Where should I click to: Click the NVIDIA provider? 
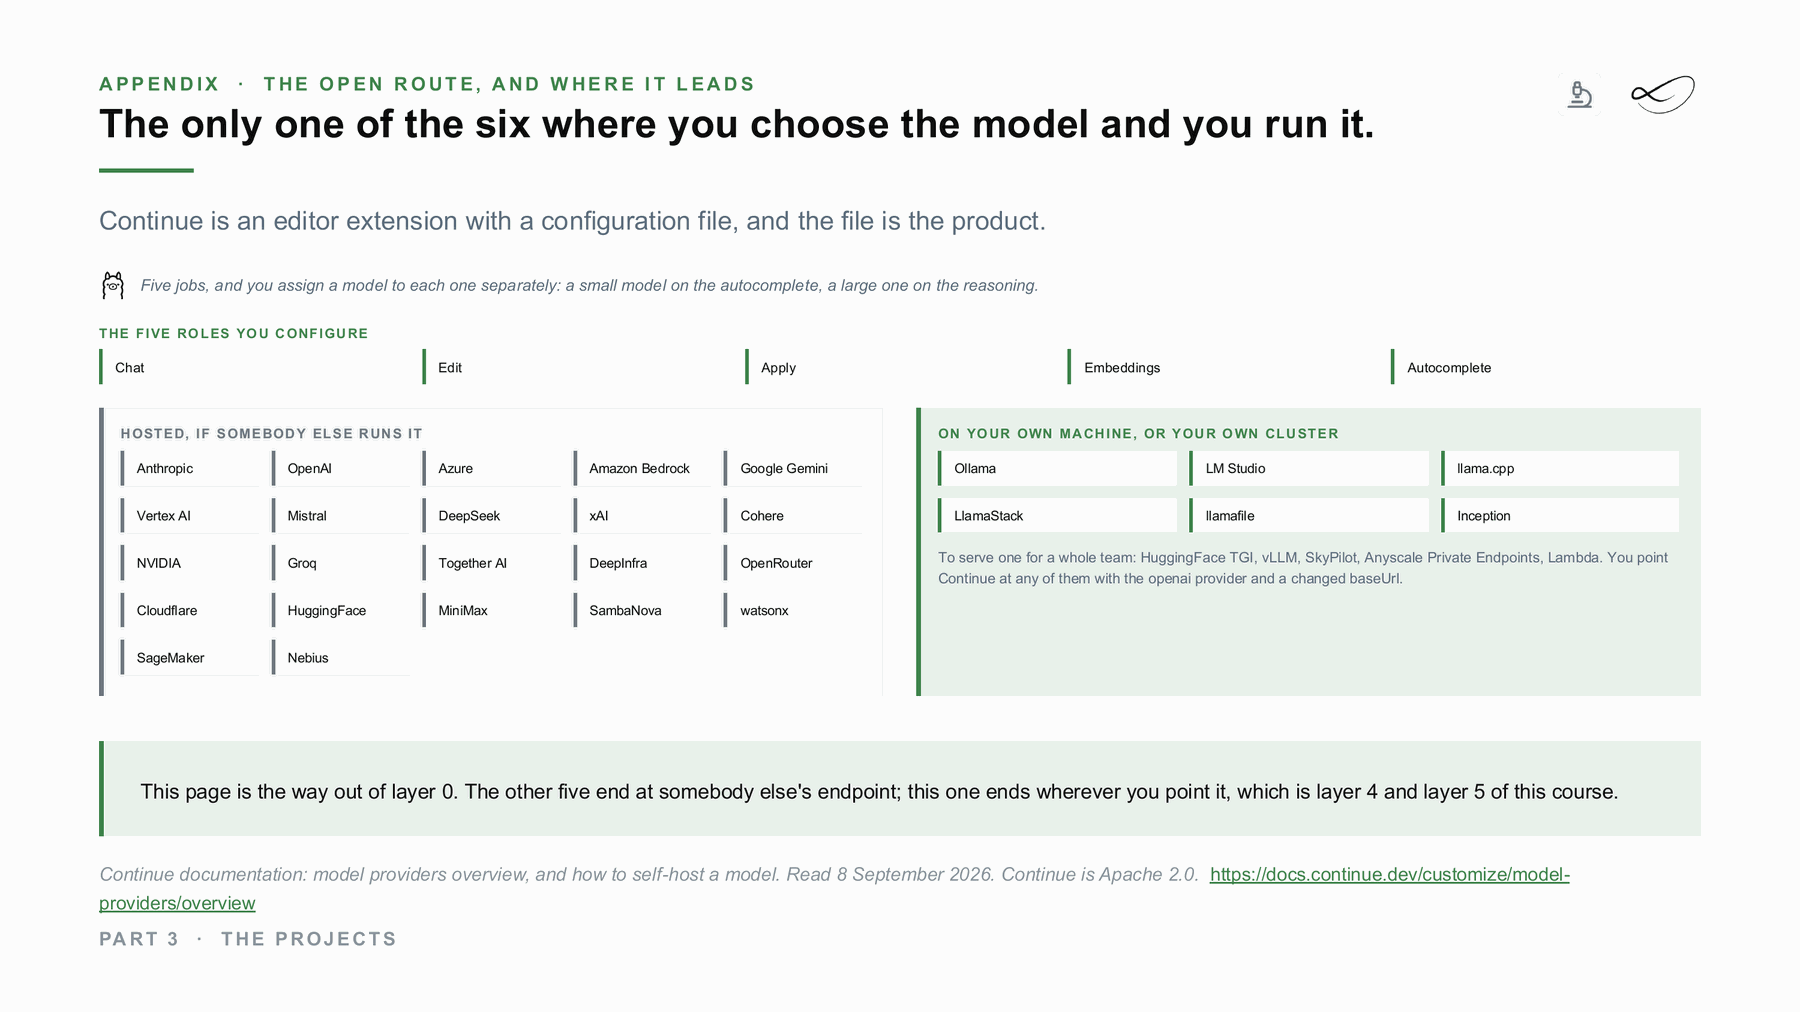(x=190, y=563)
